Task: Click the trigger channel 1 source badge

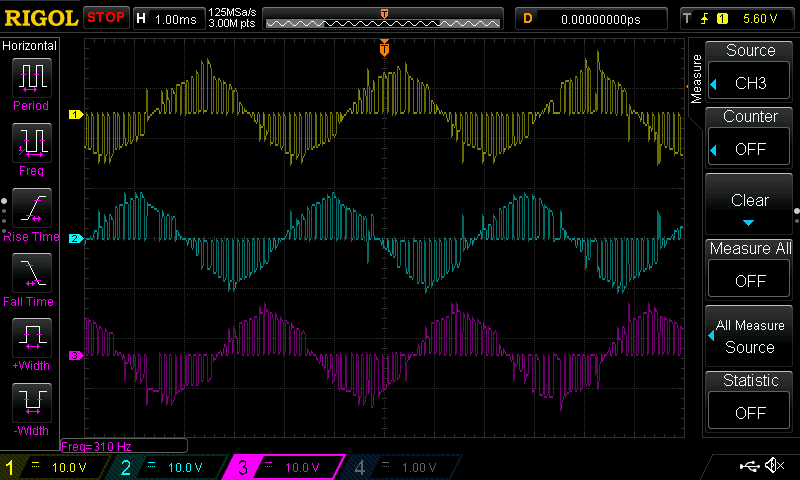Action: click(722, 19)
